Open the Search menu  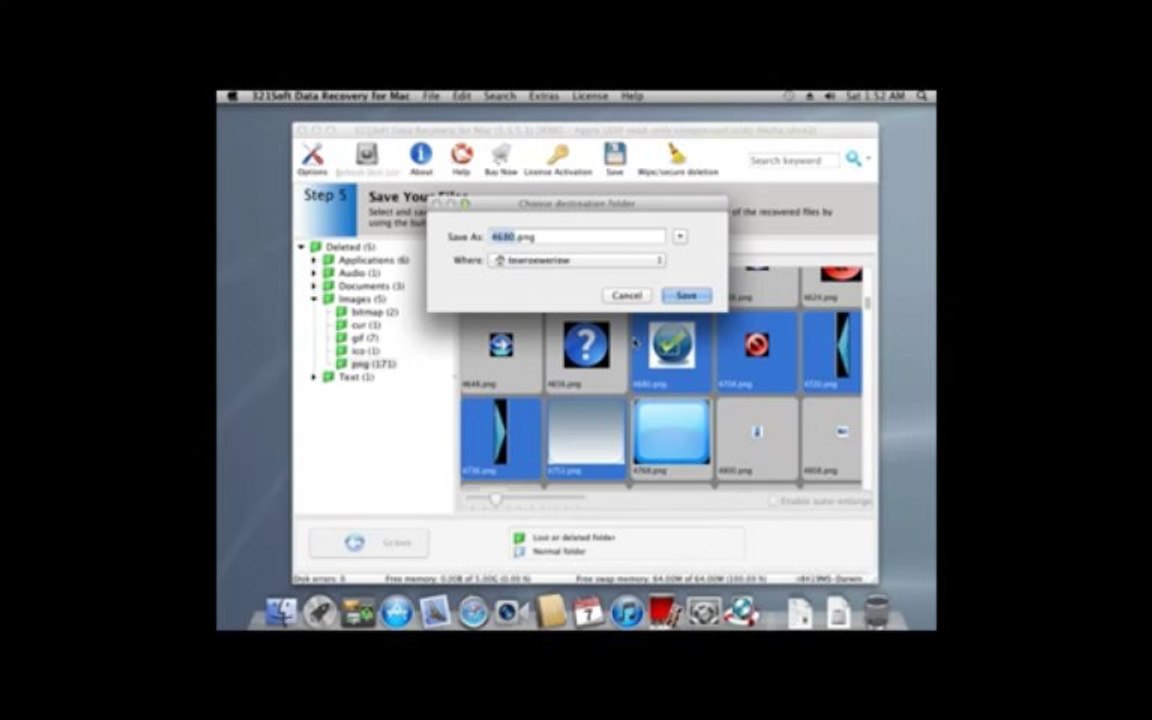pyautogui.click(x=500, y=96)
